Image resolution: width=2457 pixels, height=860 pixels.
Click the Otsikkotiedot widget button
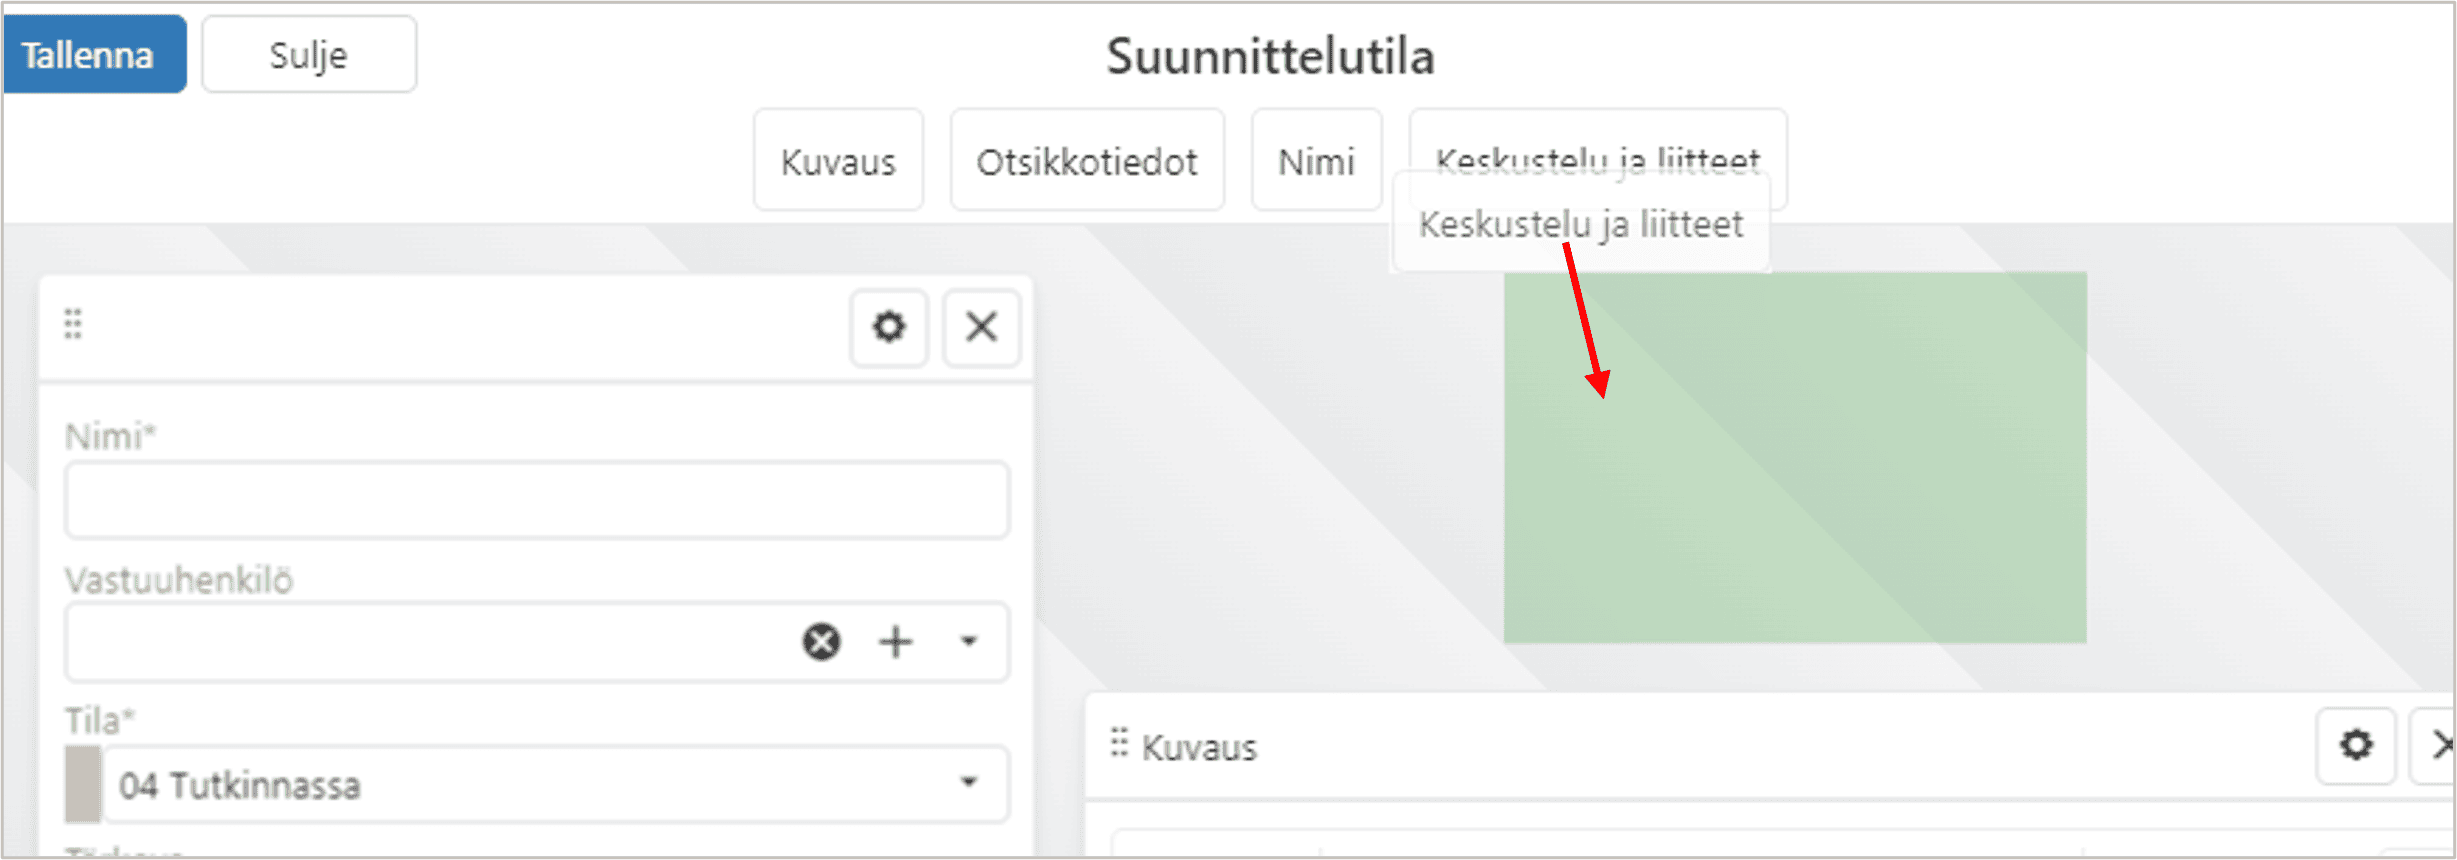coord(1087,161)
